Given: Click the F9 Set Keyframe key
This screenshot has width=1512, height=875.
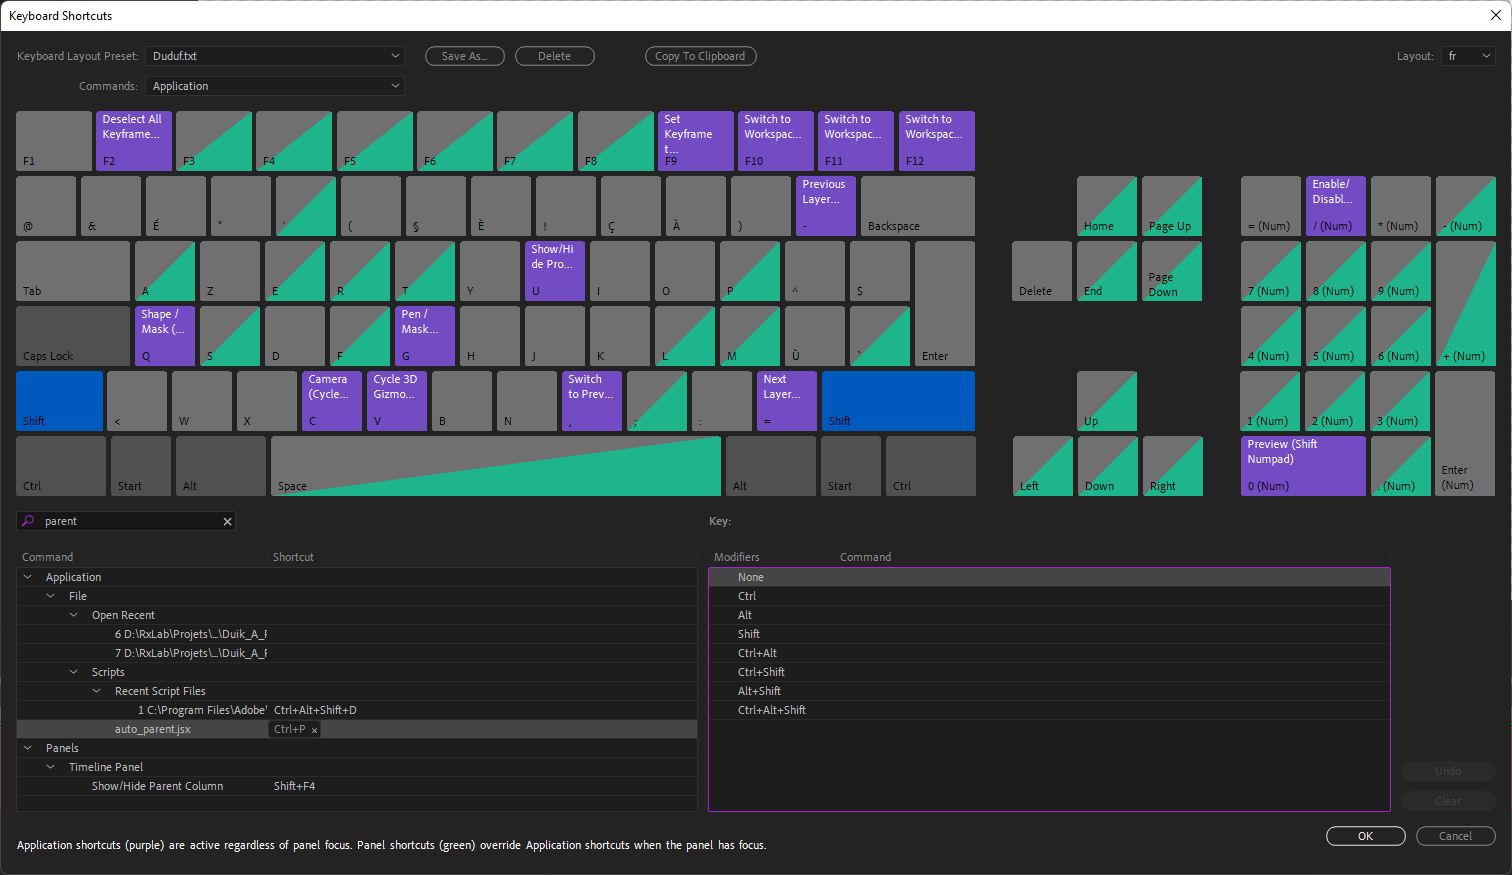Looking at the screenshot, I should (695, 141).
